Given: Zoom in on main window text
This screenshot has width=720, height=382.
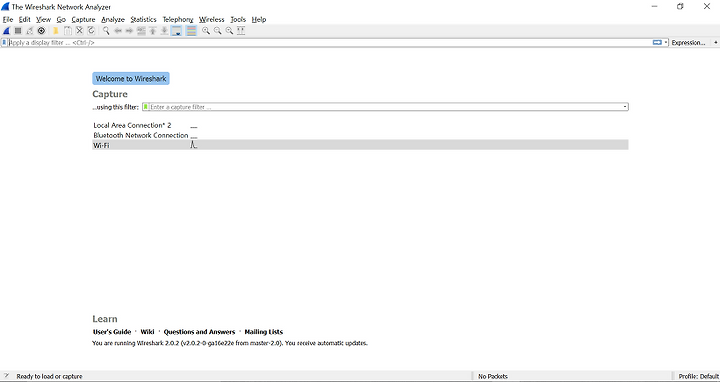Looking at the screenshot, I should (206, 31).
